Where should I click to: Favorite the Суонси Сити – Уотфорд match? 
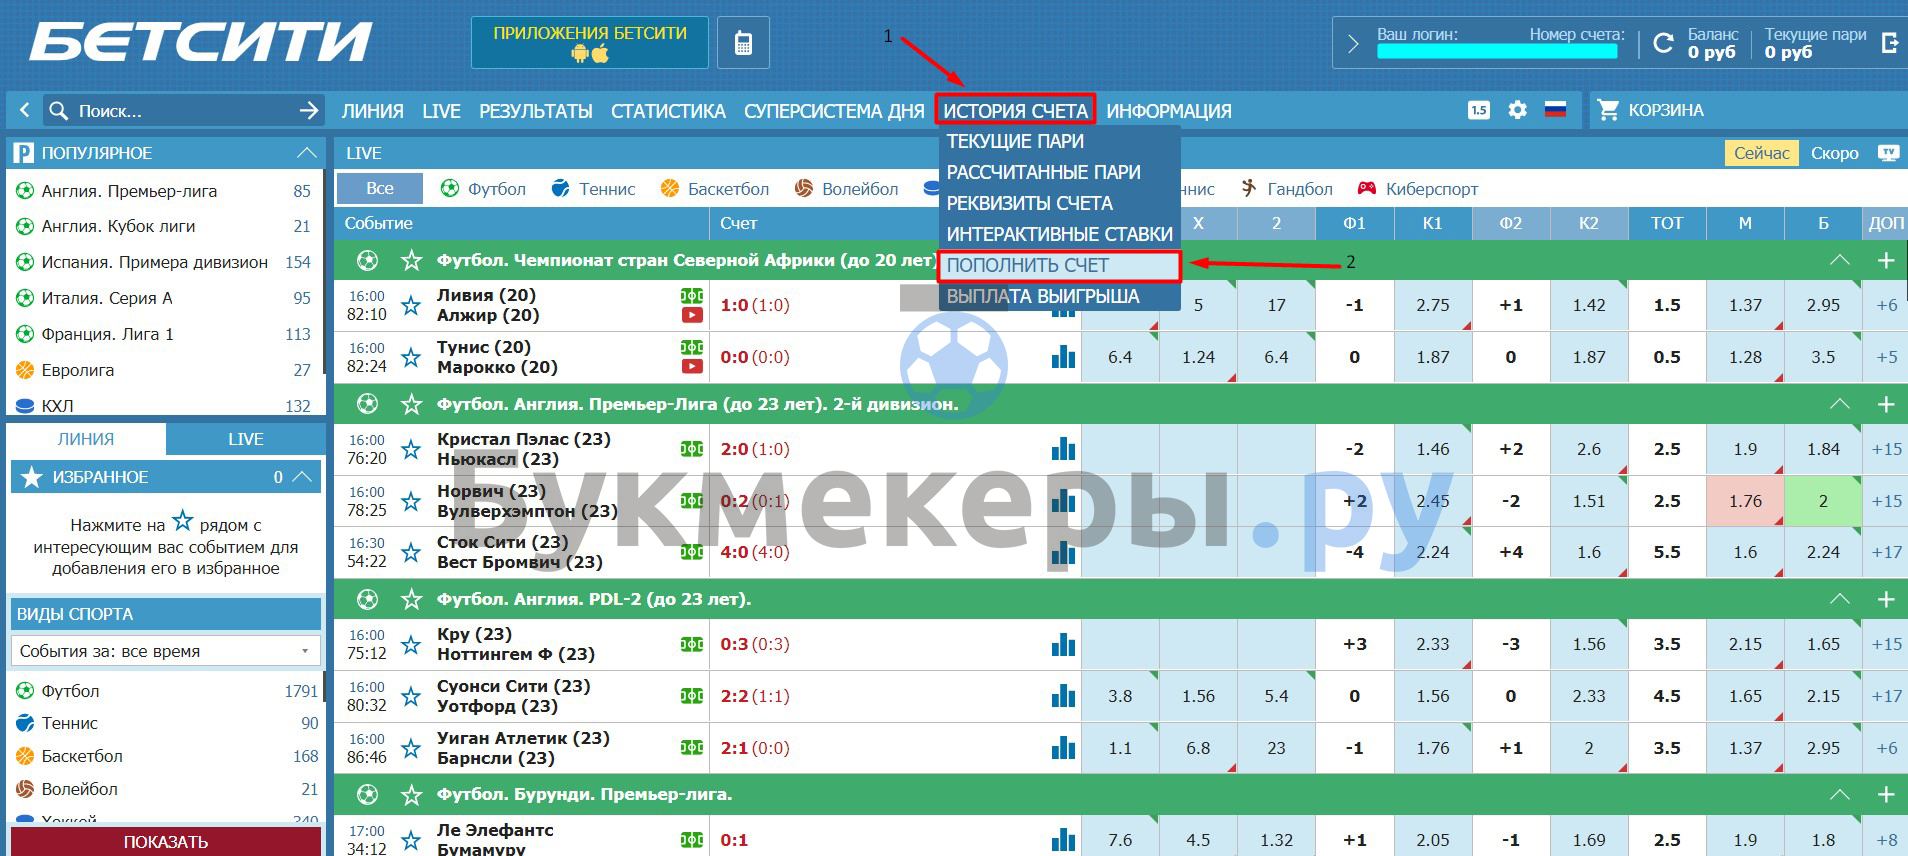point(410,696)
